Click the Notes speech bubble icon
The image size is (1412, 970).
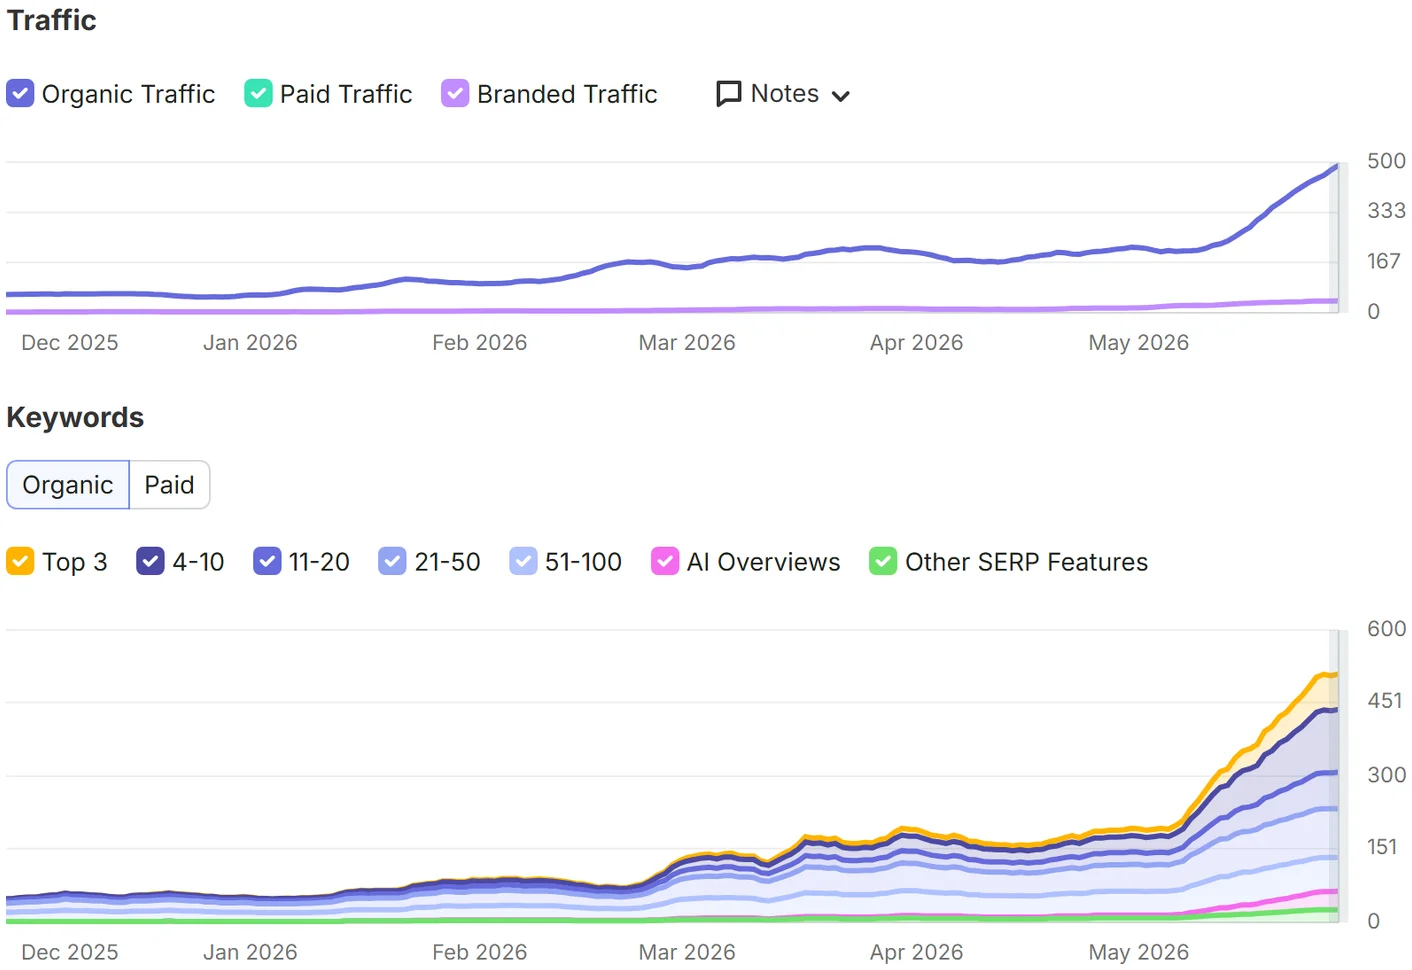pos(729,94)
